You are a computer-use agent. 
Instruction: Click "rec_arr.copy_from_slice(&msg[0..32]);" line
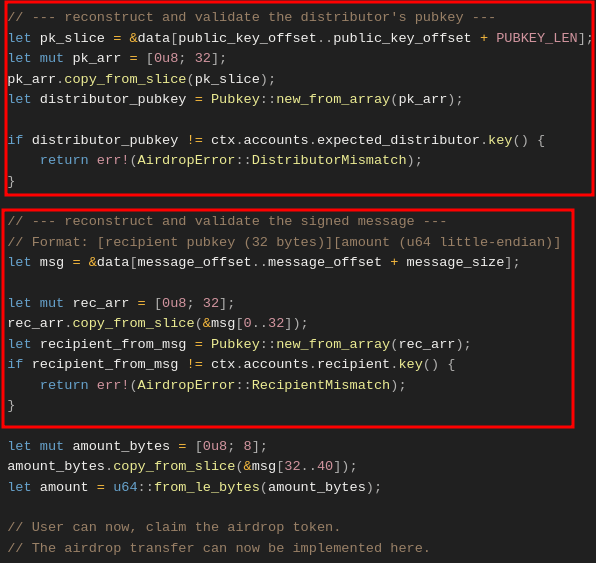(x=157, y=323)
